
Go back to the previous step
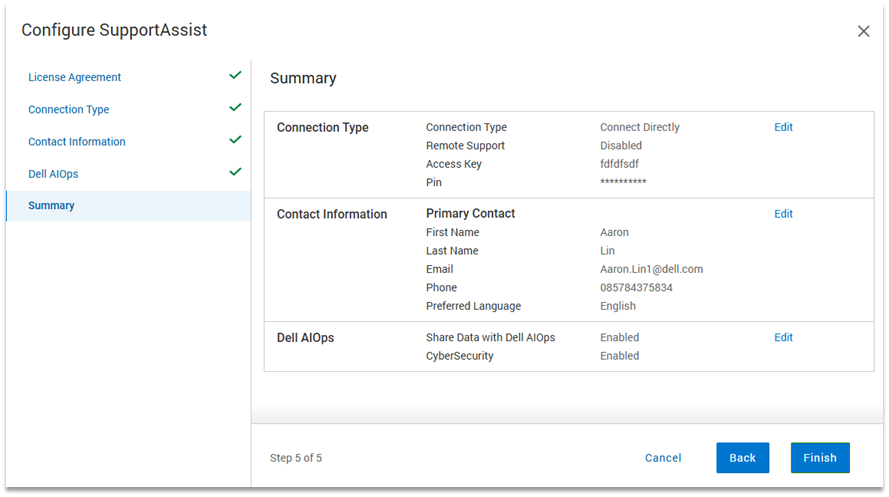click(742, 458)
